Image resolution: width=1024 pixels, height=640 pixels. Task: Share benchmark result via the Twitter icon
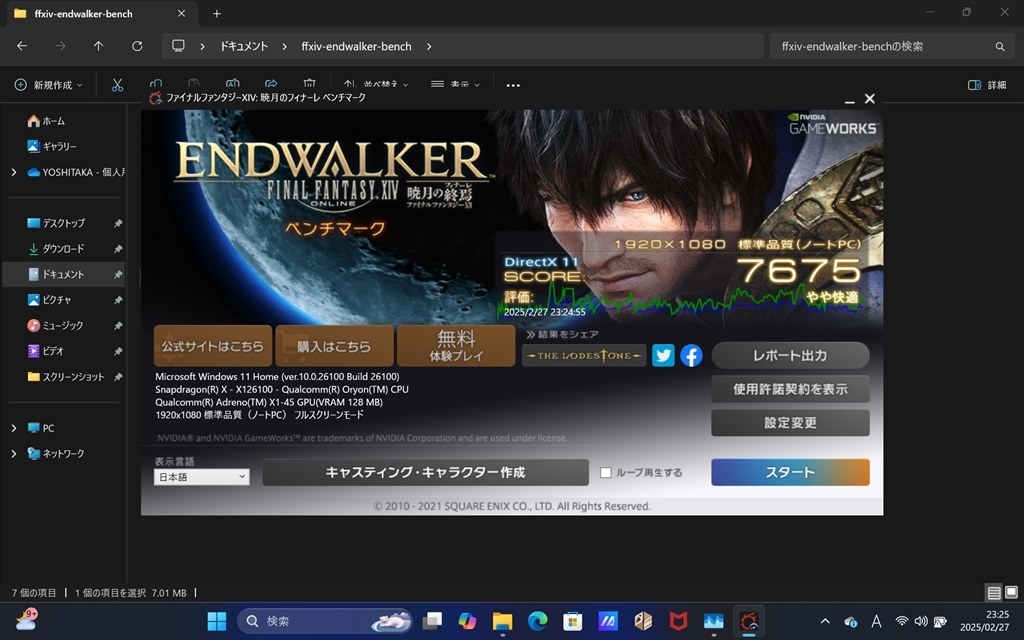663,354
